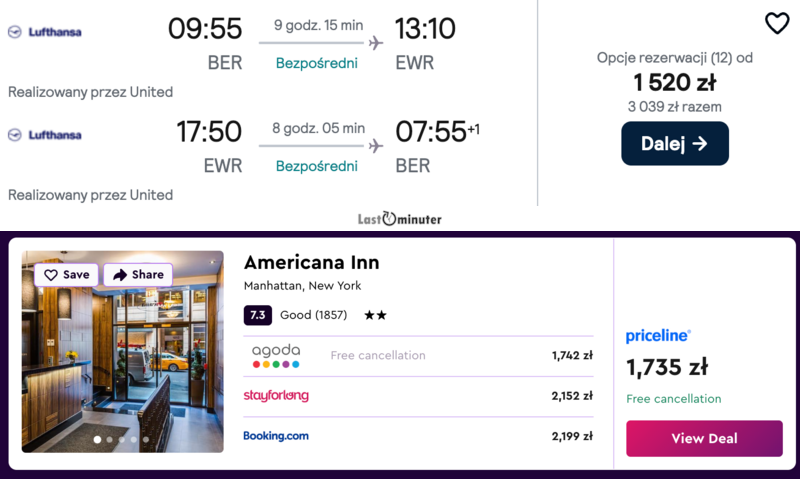
Task: Click the 1,742 zł agoda price
Action: coord(572,355)
